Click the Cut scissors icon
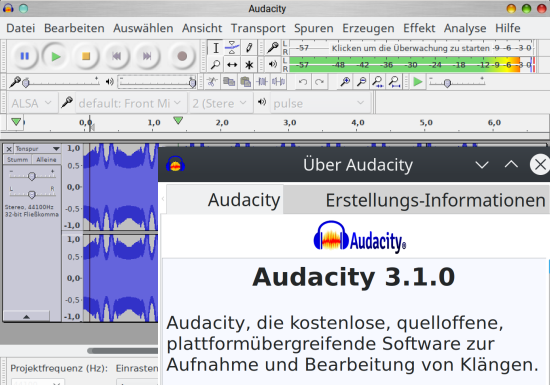This screenshot has height=385, width=550. coord(212,82)
